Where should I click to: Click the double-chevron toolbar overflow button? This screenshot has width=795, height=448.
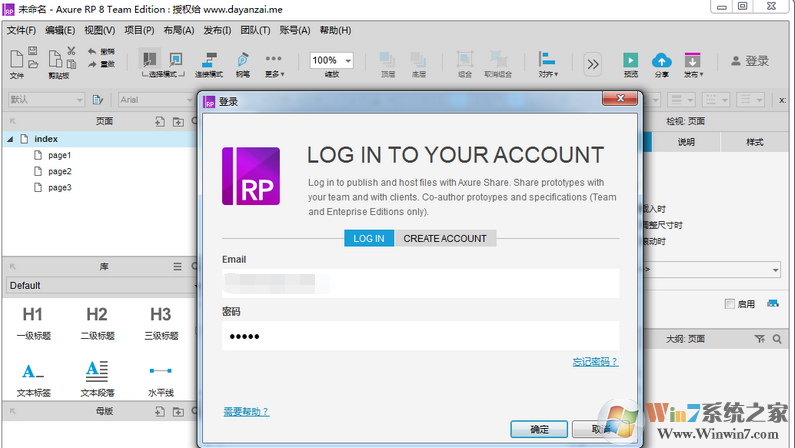[x=593, y=64]
